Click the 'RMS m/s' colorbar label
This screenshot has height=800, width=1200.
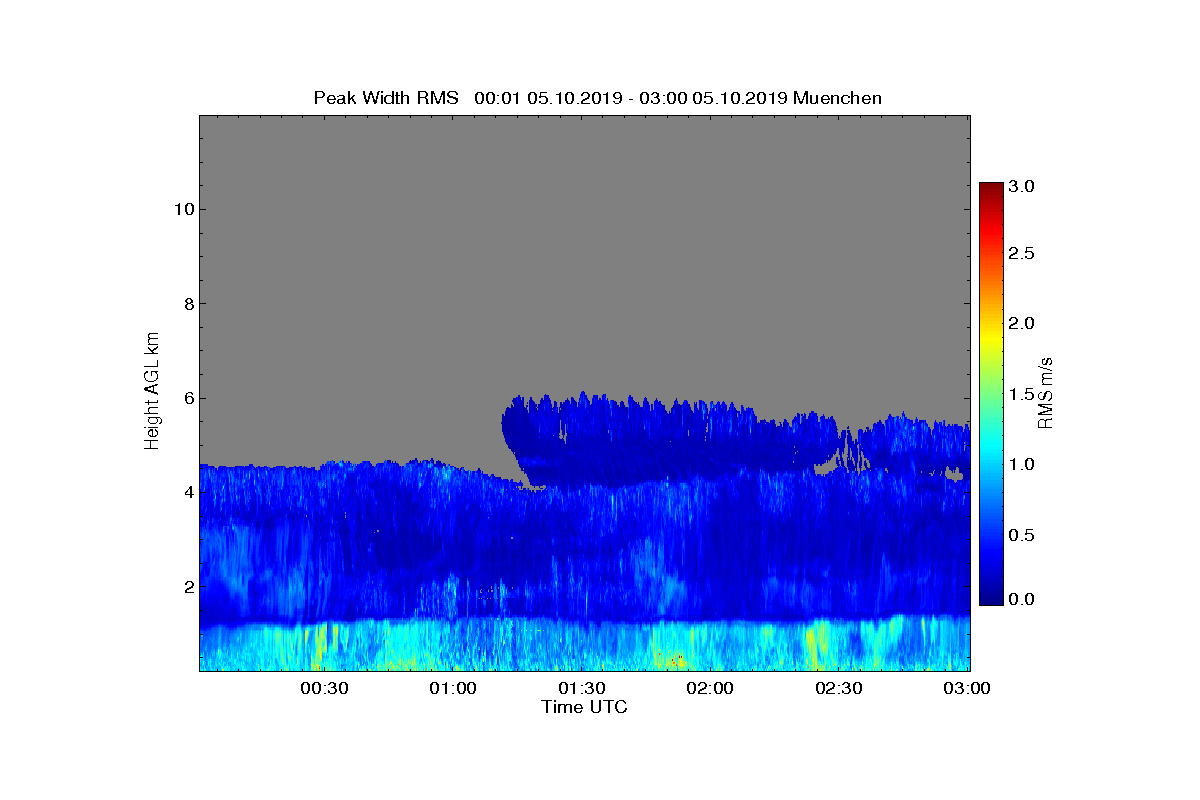pos(1046,392)
